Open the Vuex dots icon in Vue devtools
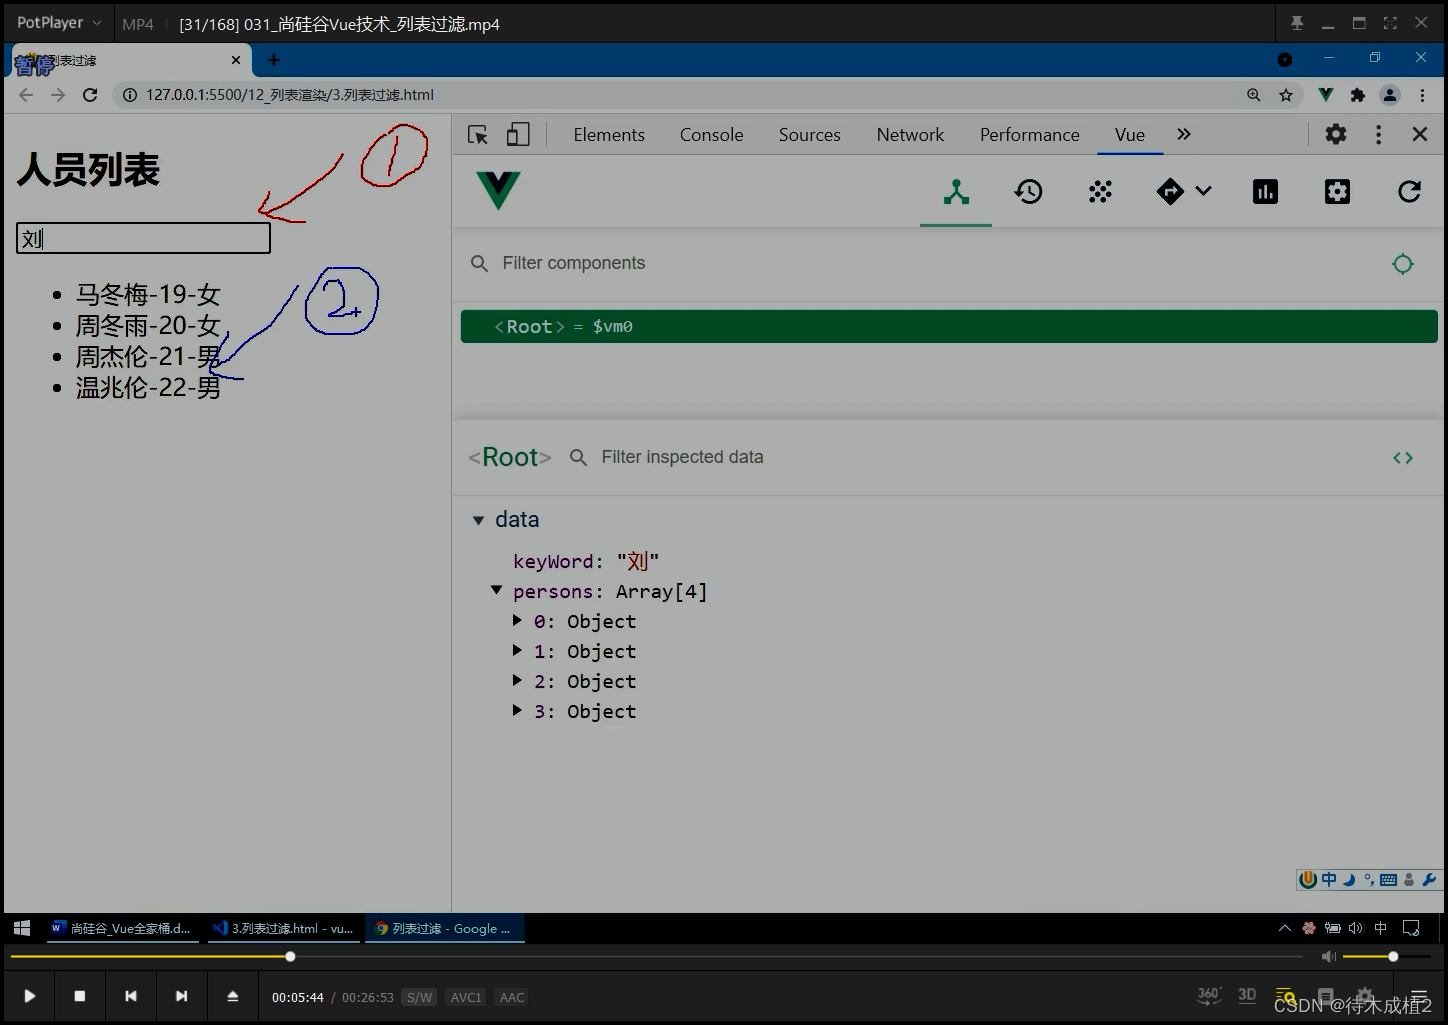Screen dimensions: 1448x1025 coord(1100,192)
